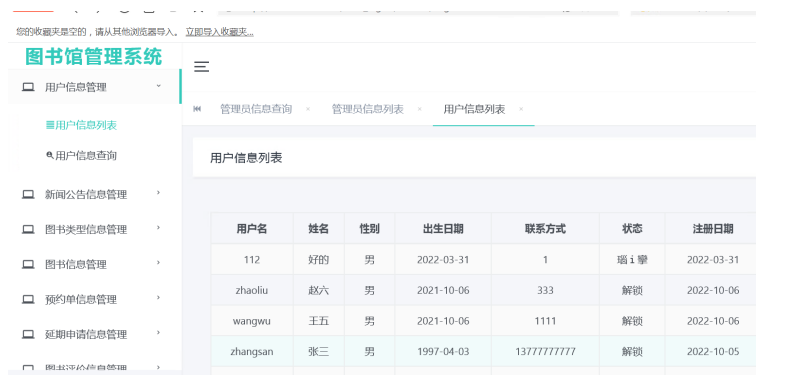This screenshot has height=377, width=796.
Task: Click the 出生日期 column header
Action: [x=443, y=229]
